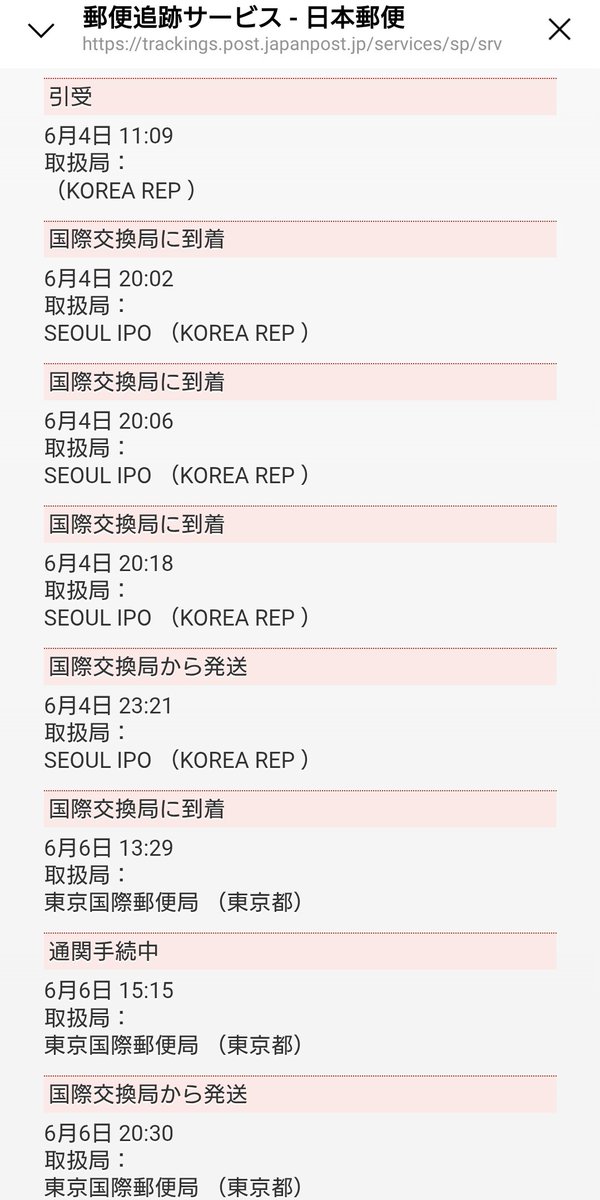Tap the last 国際交換局から発送 header
600x1200 pixels.
click(300, 1094)
